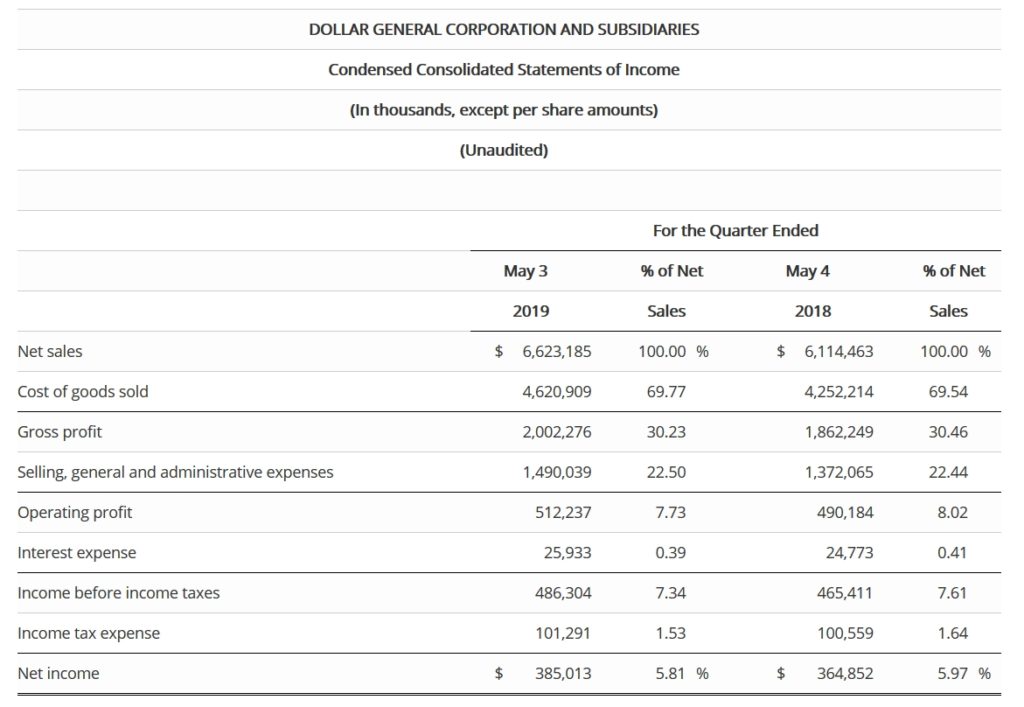Viewport: 1024px width, 707px height.
Task: Click the Income tax expense label
Action: pos(89,633)
